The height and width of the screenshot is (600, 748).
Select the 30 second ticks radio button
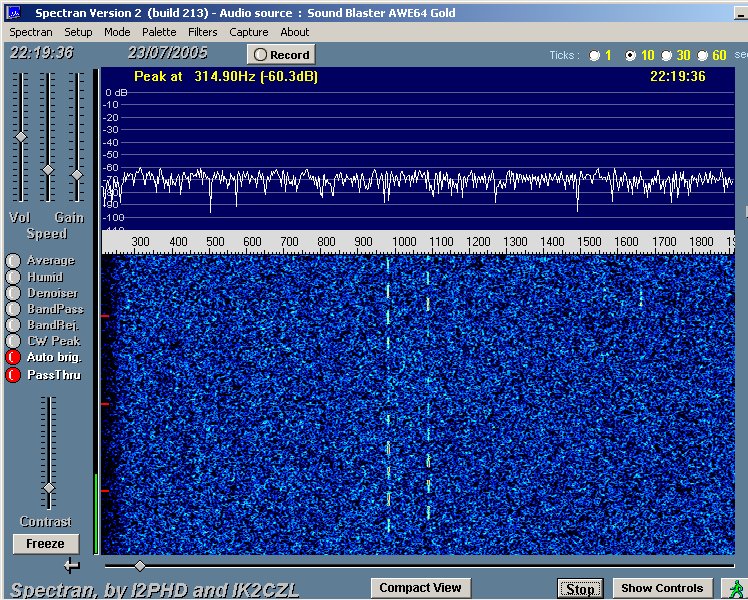(x=667, y=55)
